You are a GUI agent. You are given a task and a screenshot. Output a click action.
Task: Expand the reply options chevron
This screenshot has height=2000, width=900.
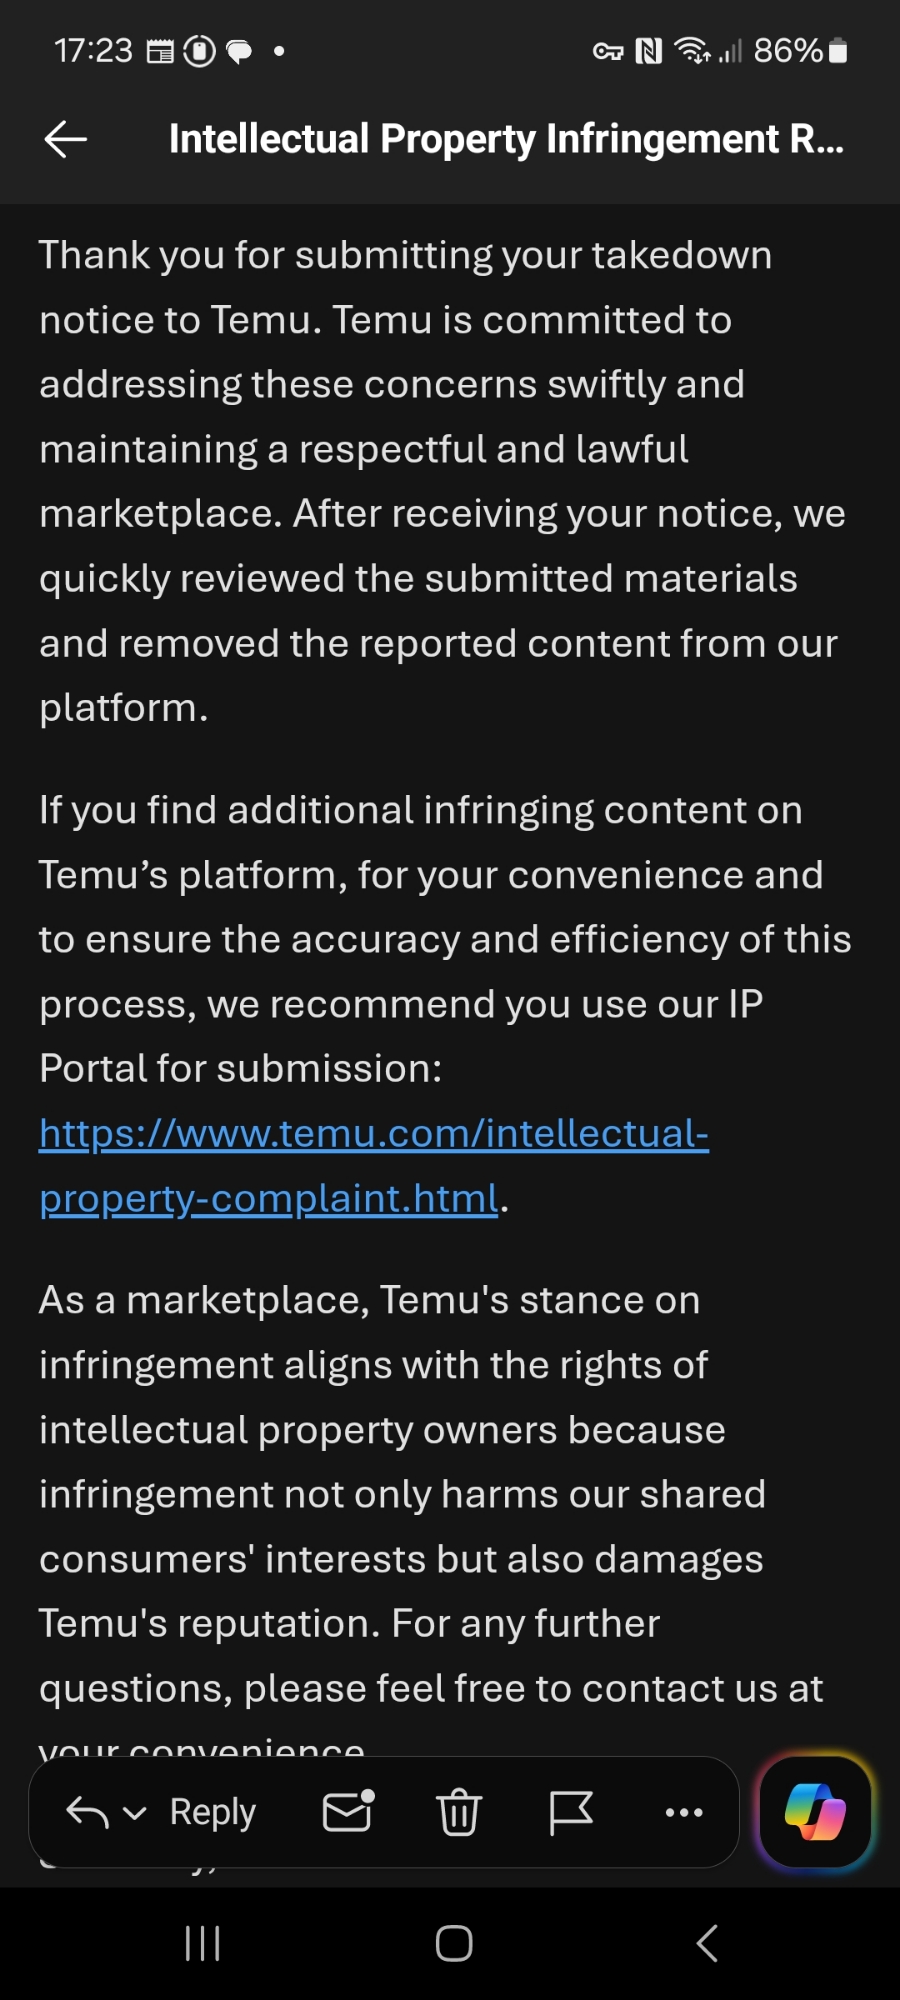pyautogui.click(x=134, y=1813)
